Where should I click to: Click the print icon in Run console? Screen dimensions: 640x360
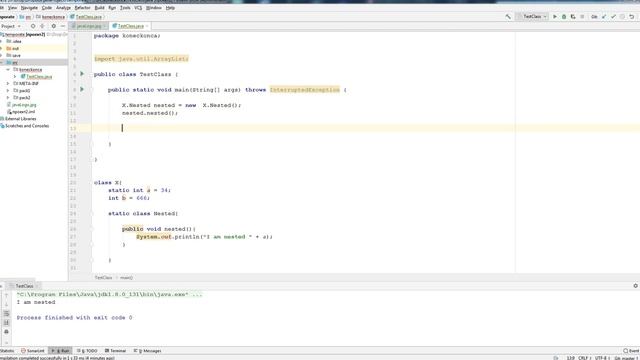[6, 331]
